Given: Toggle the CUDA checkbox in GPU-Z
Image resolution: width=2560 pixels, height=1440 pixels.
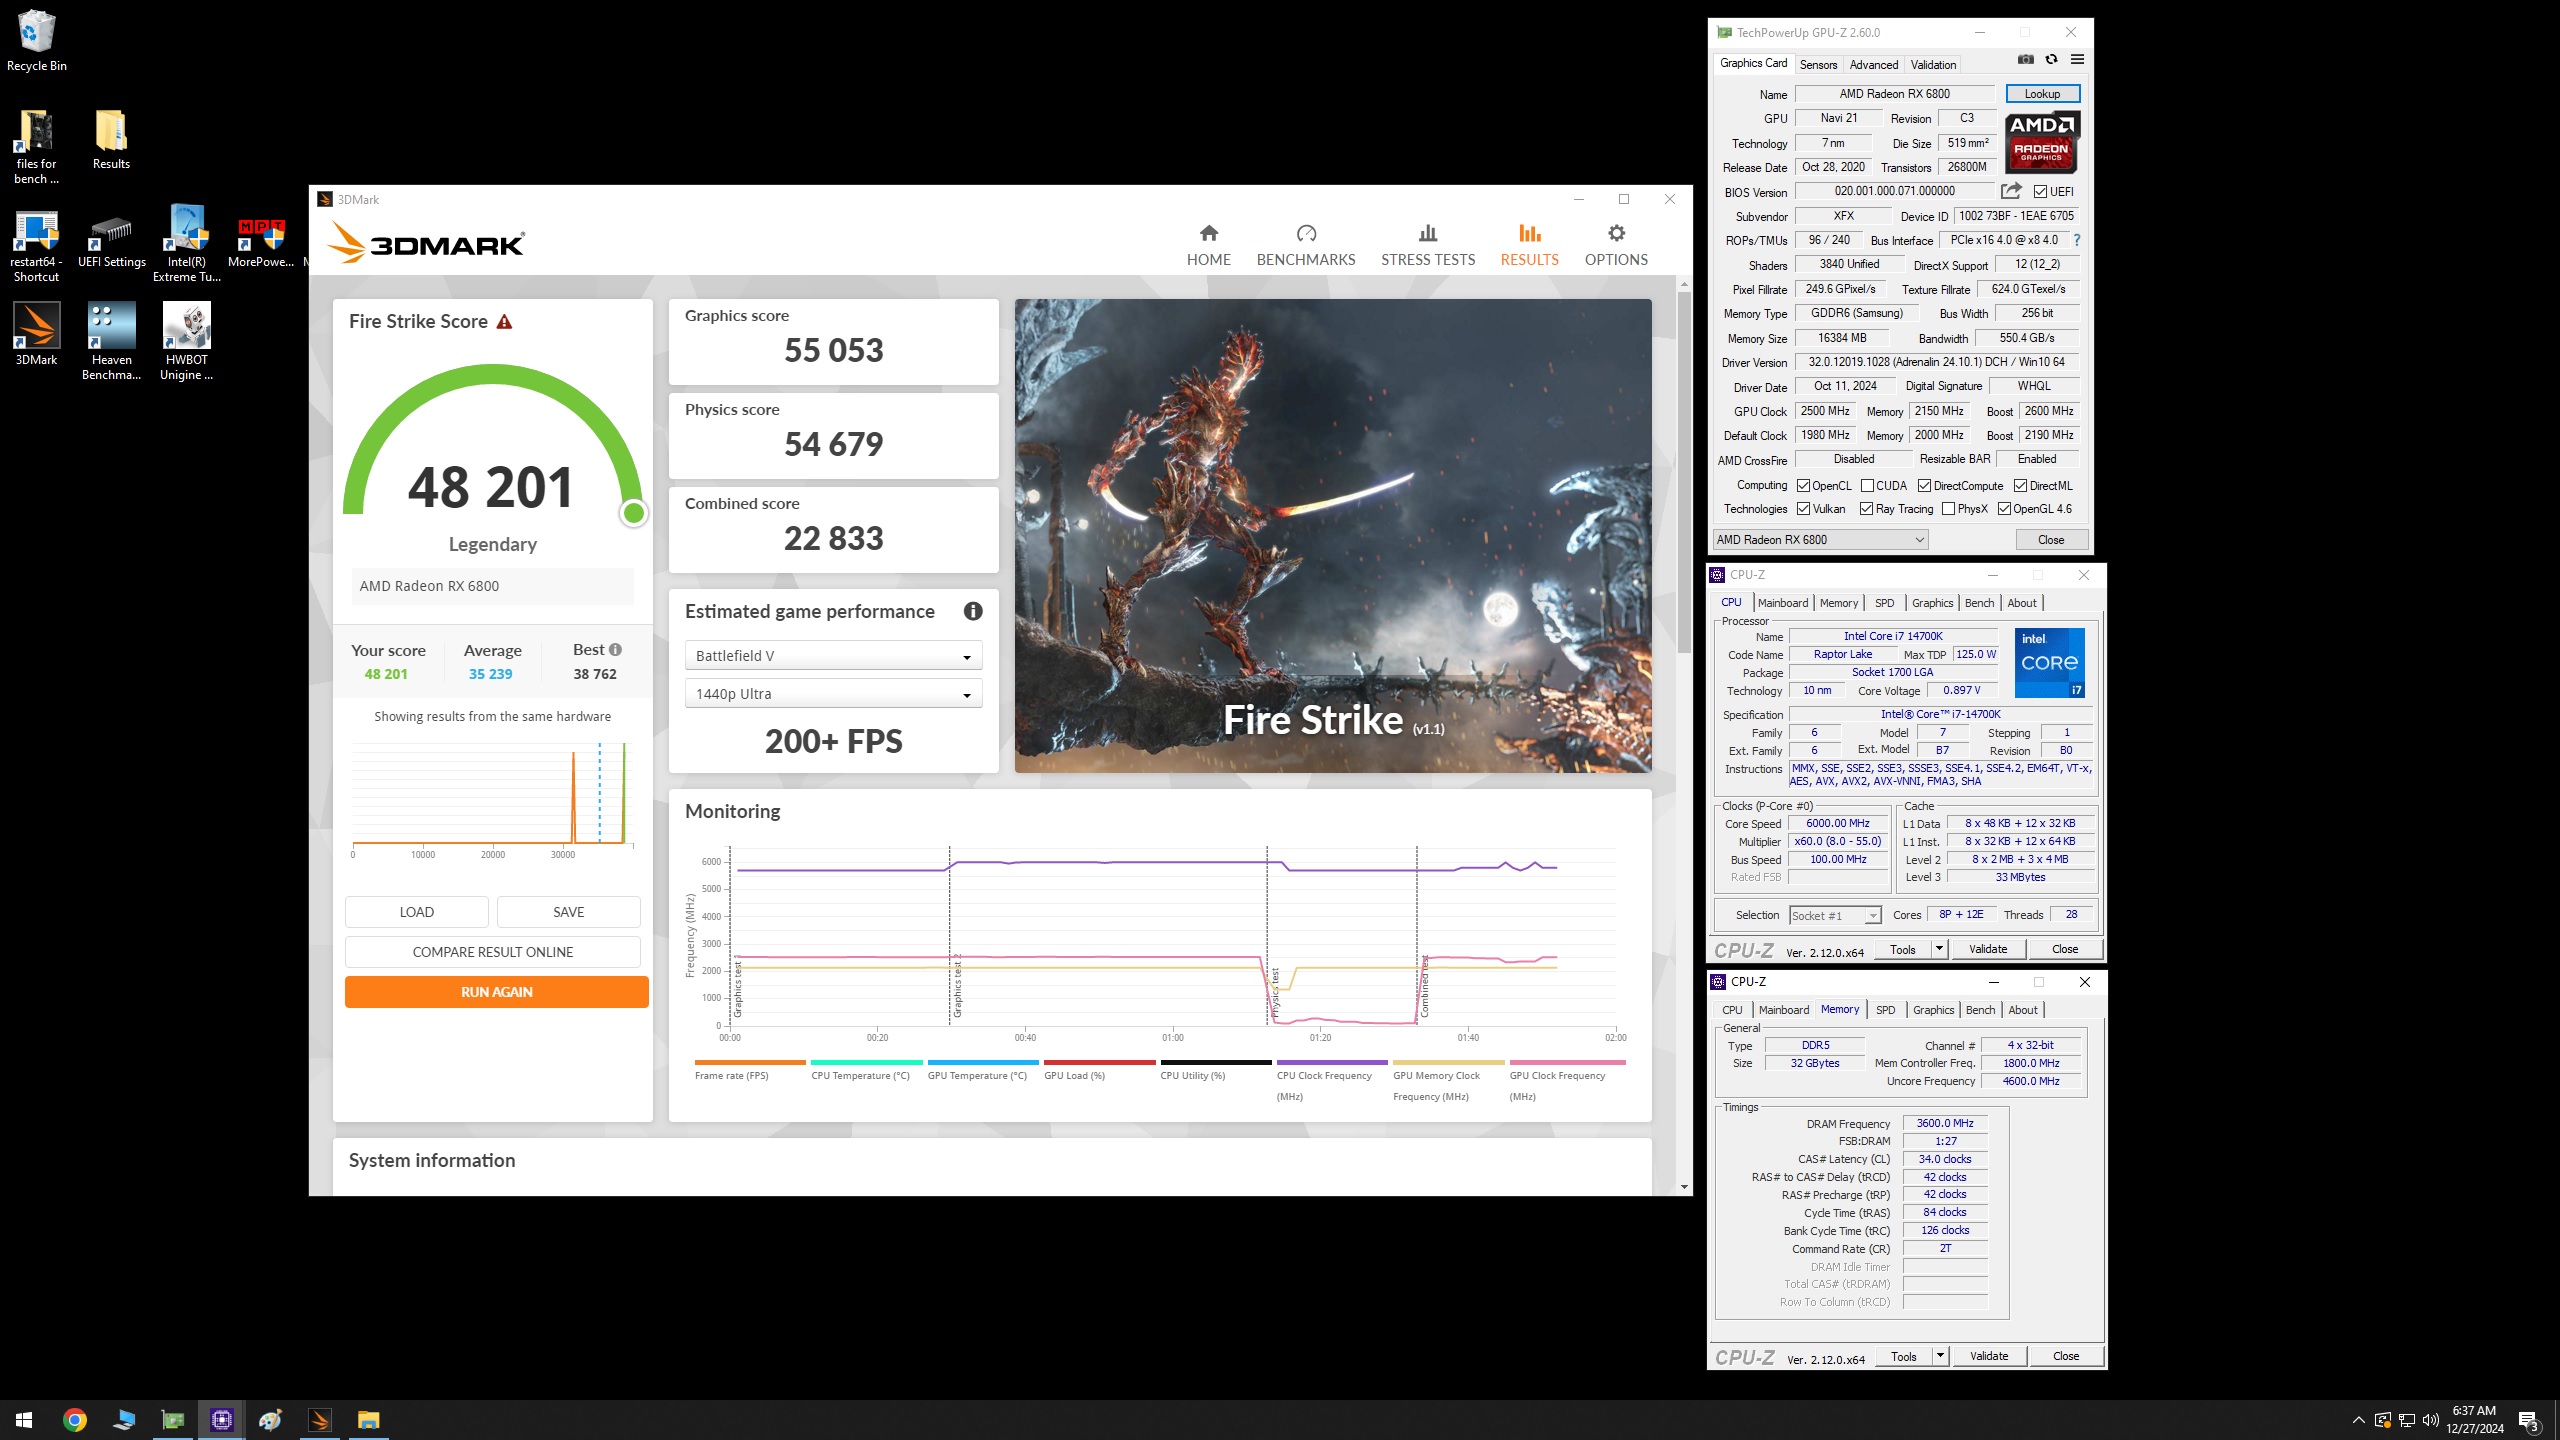Looking at the screenshot, I should click(x=1867, y=486).
